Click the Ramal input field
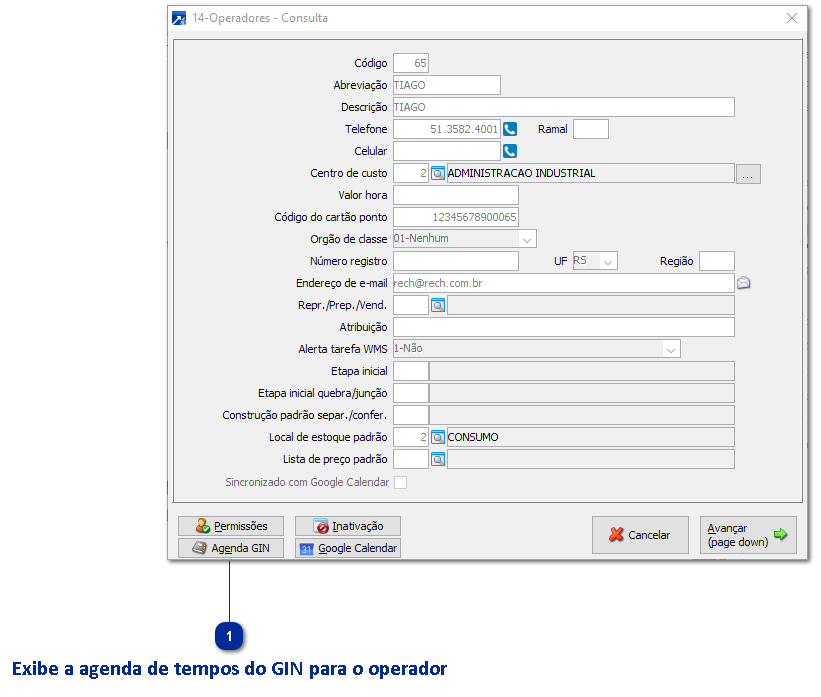 point(591,129)
